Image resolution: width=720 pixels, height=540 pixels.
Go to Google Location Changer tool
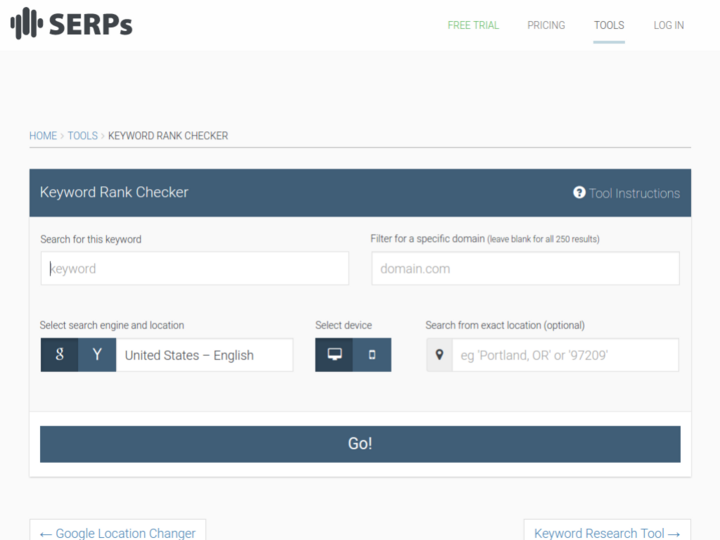coord(118,532)
